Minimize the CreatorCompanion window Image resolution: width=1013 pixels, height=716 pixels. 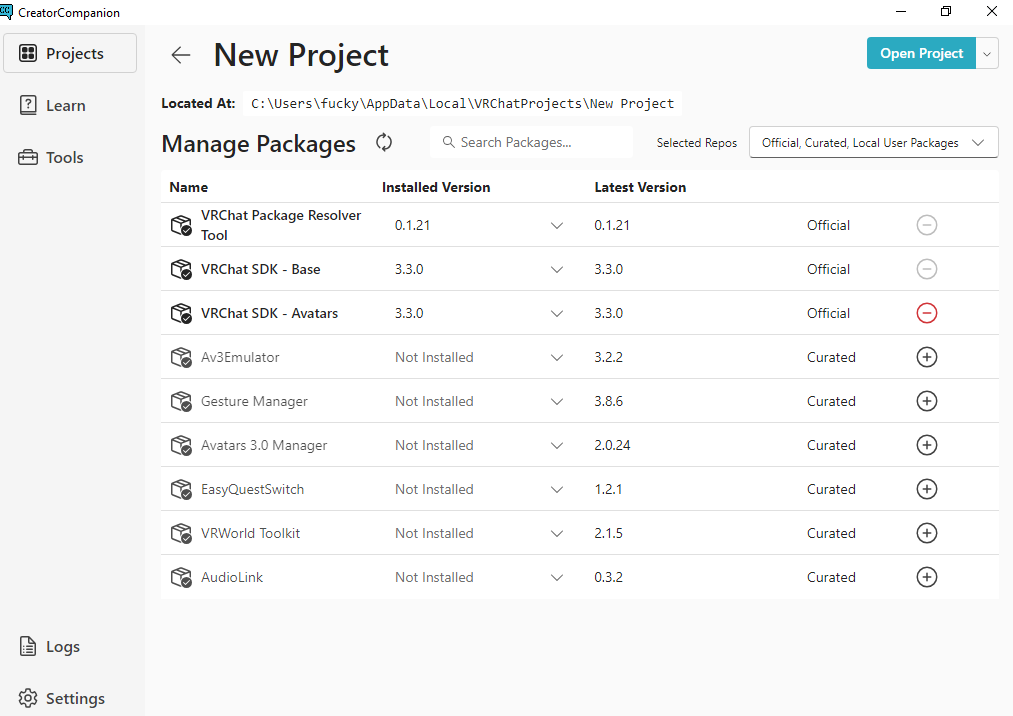coord(901,12)
